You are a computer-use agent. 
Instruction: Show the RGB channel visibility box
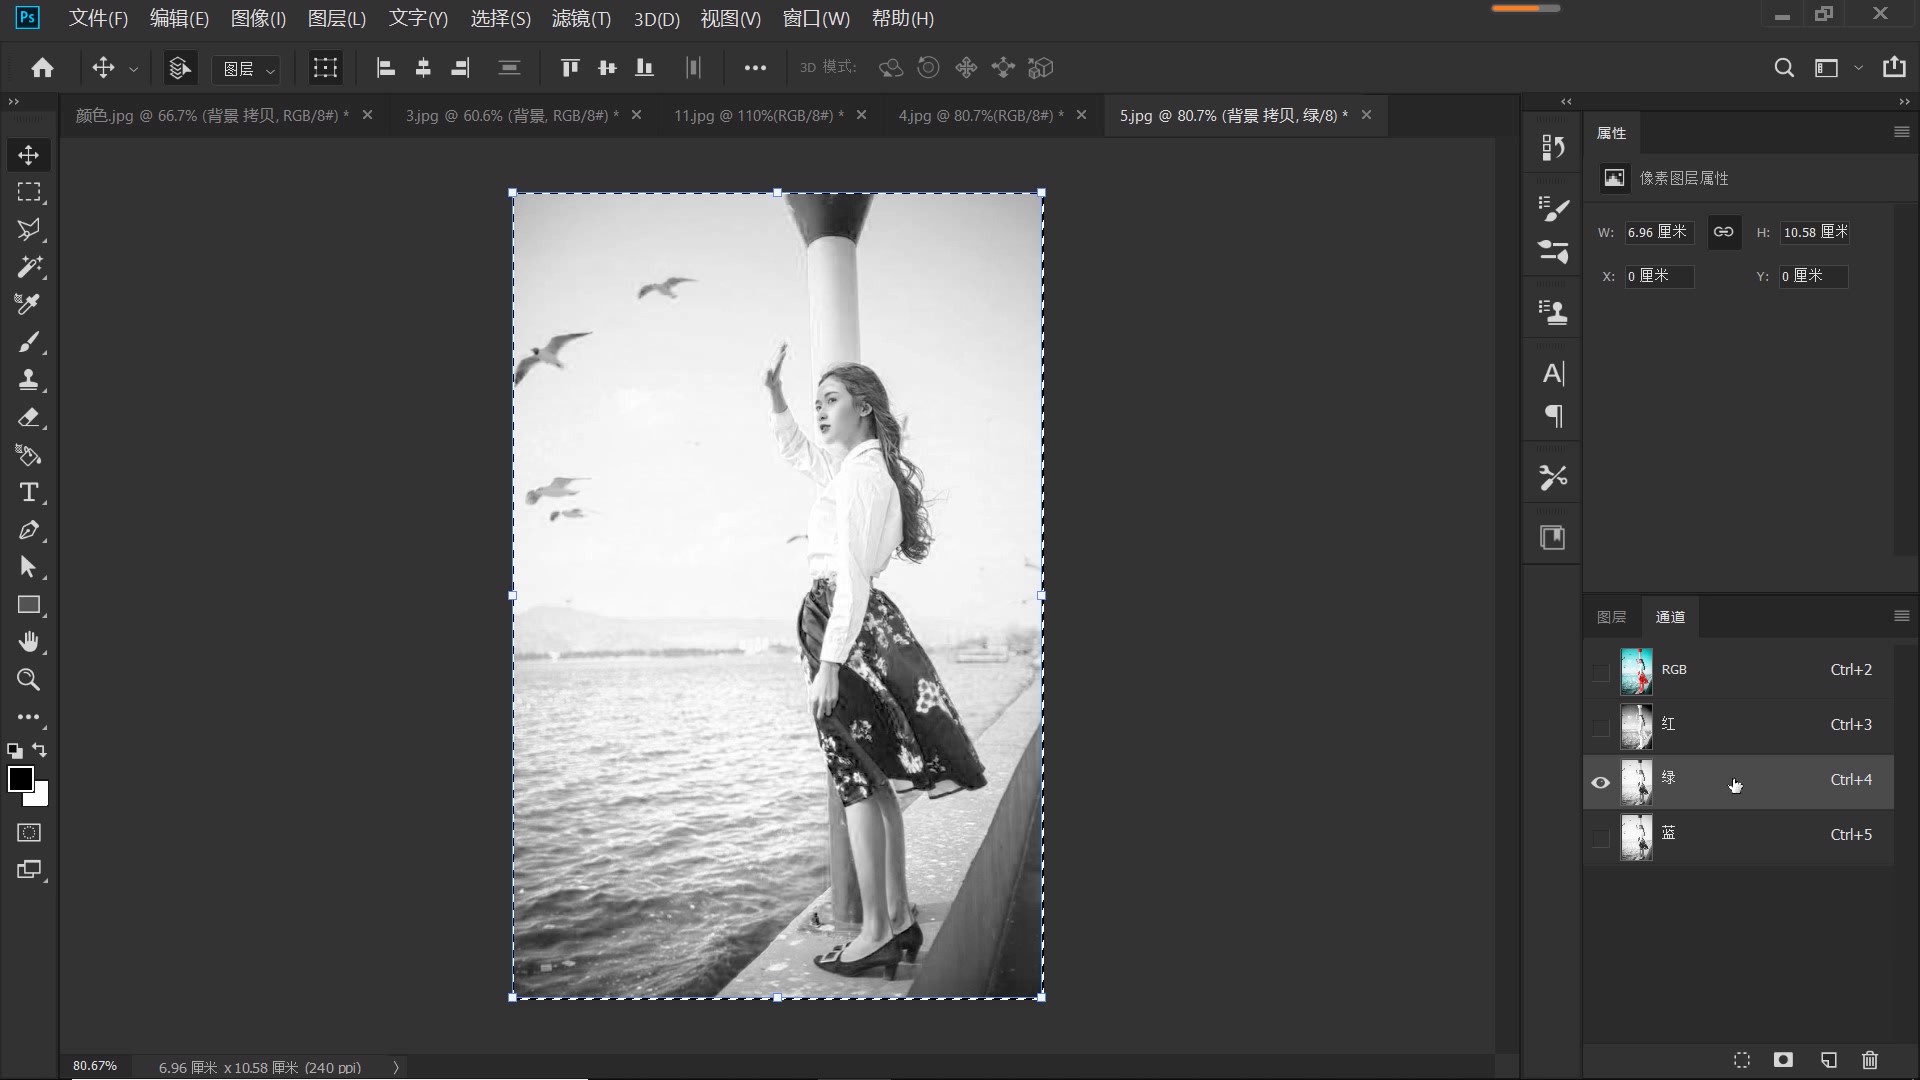tap(1600, 672)
